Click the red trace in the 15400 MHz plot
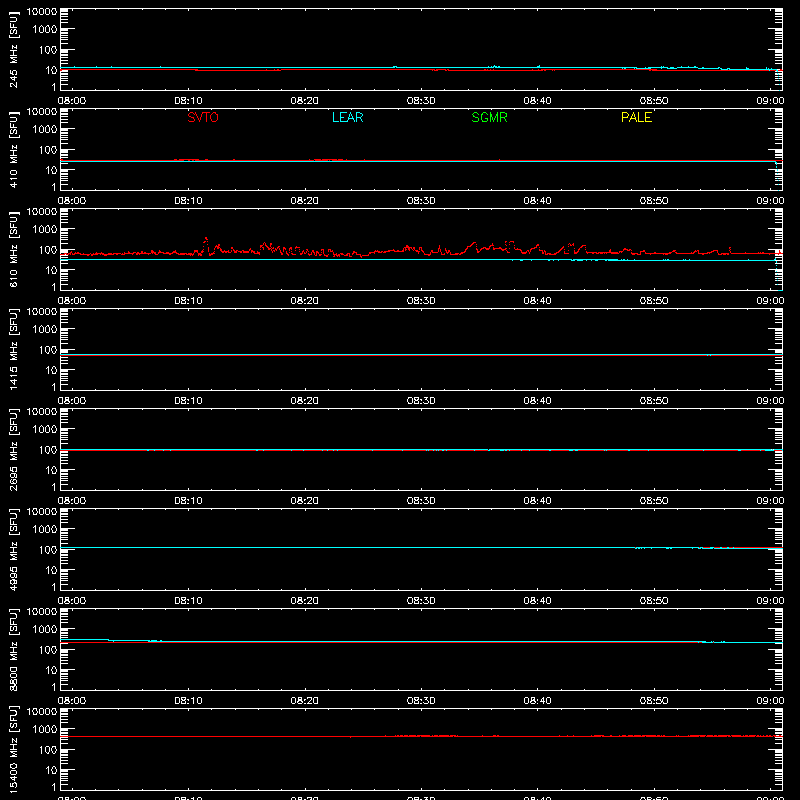 pos(421,736)
